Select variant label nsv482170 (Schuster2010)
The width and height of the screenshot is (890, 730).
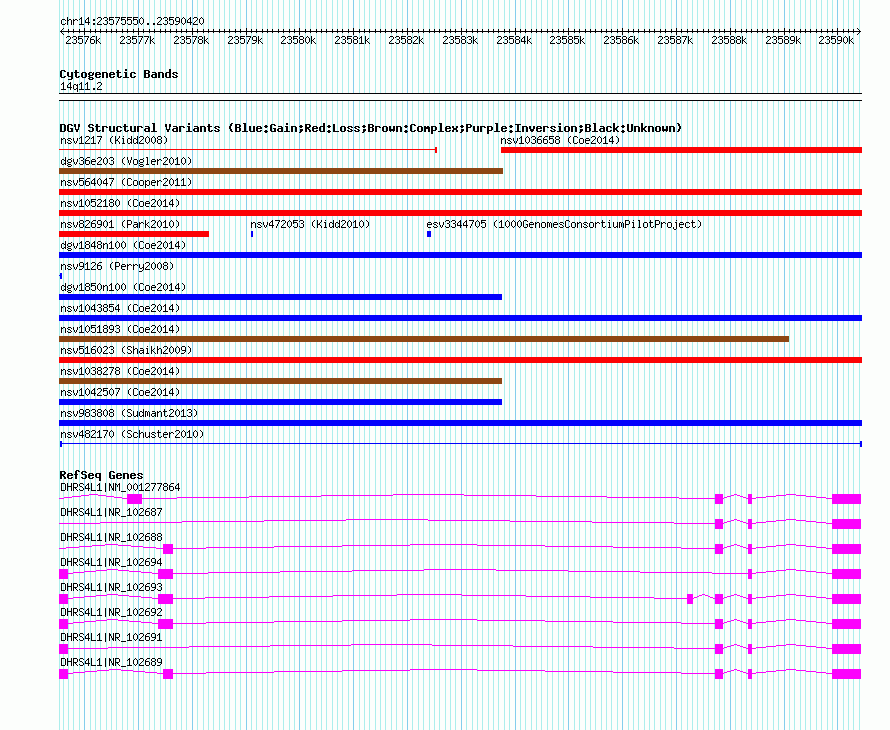click(x=132, y=434)
